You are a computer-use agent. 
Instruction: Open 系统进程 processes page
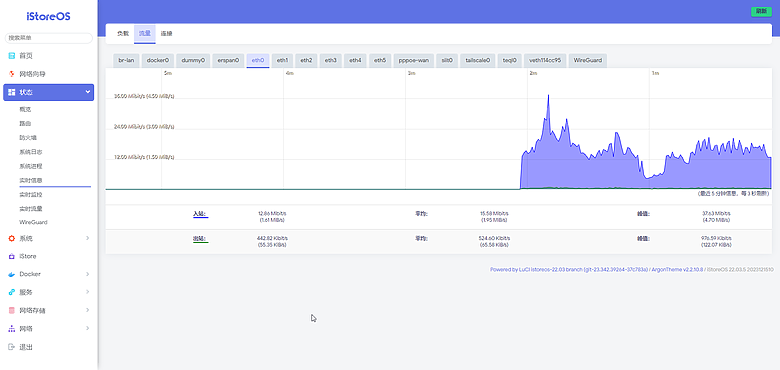[x=31, y=166]
